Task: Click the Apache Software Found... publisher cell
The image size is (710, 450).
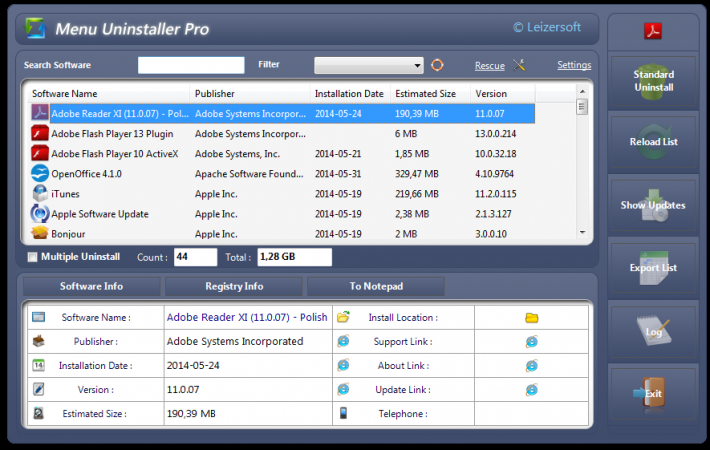Action: pos(249,174)
